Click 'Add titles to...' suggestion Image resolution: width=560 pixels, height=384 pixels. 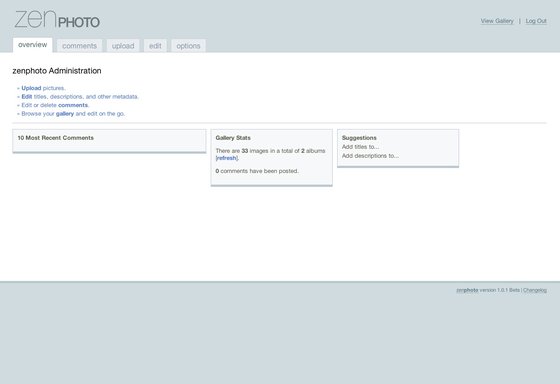360,147
